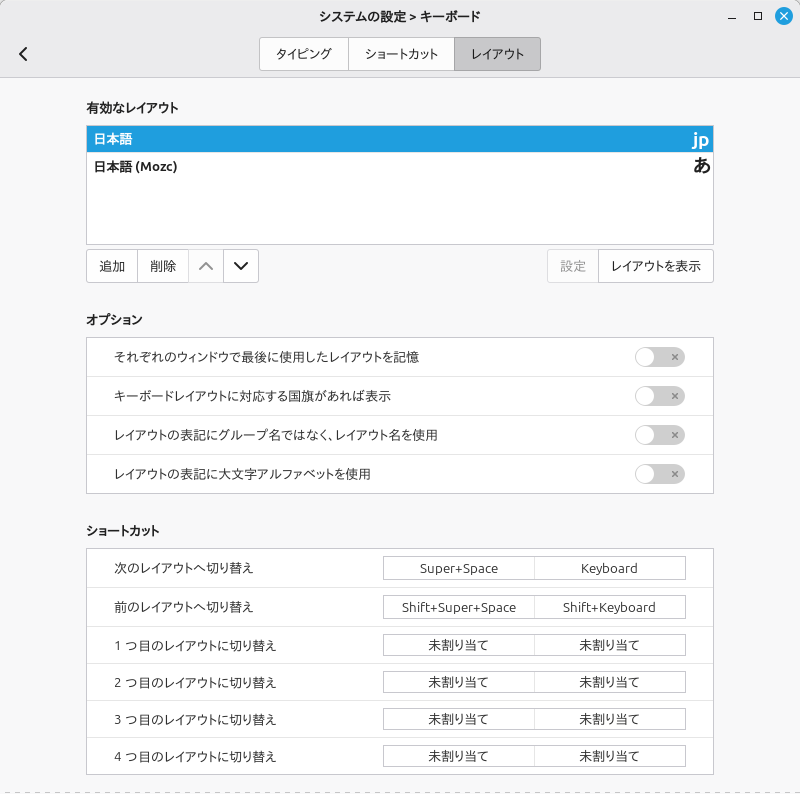Click the Shift+Keyboard shortcut binding cell
The height and width of the screenshot is (794, 800).
coord(609,607)
